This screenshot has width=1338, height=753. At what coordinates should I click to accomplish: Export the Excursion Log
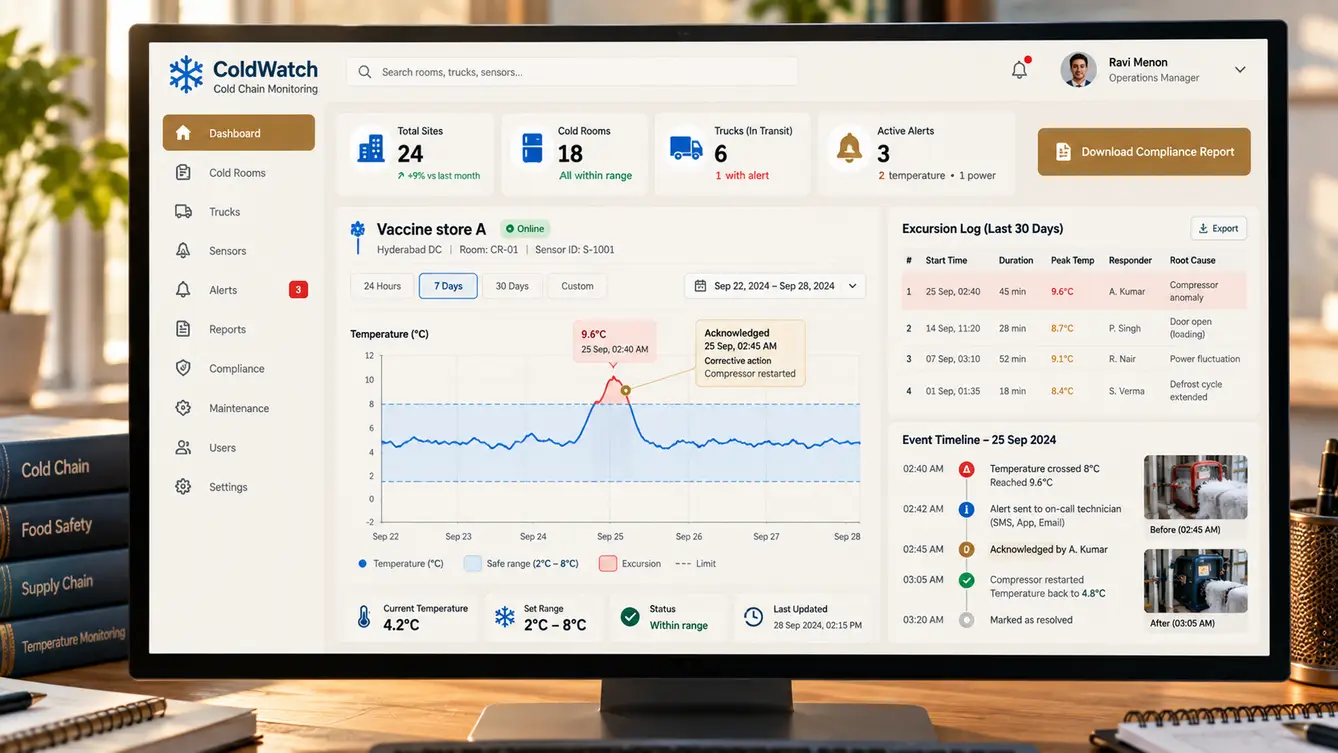point(1218,228)
